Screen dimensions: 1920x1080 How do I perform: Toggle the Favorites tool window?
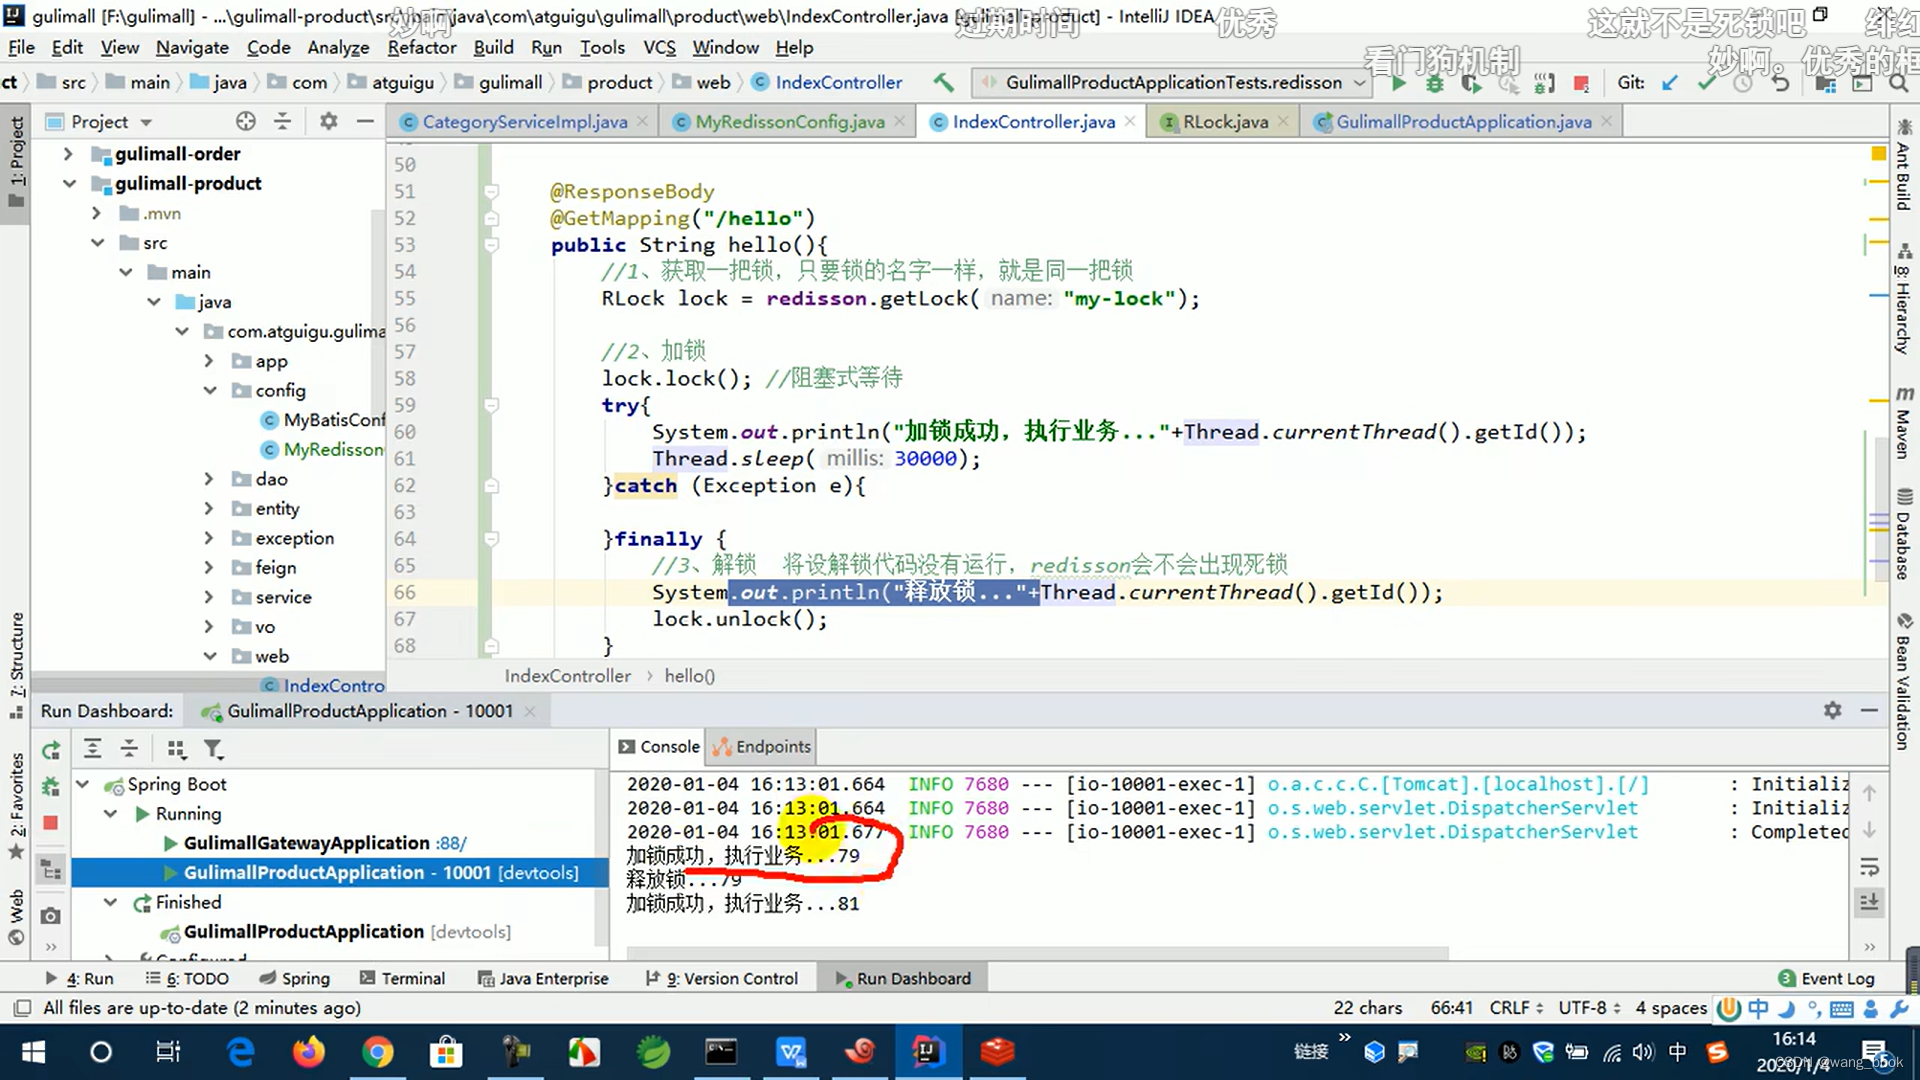pos(16,806)
